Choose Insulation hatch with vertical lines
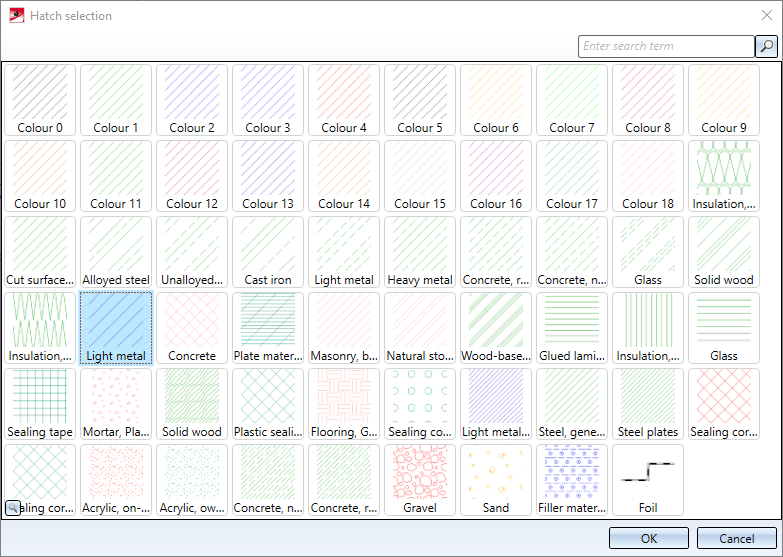The height and width of the screenshot is (557, 783). [x=648, y=328]
